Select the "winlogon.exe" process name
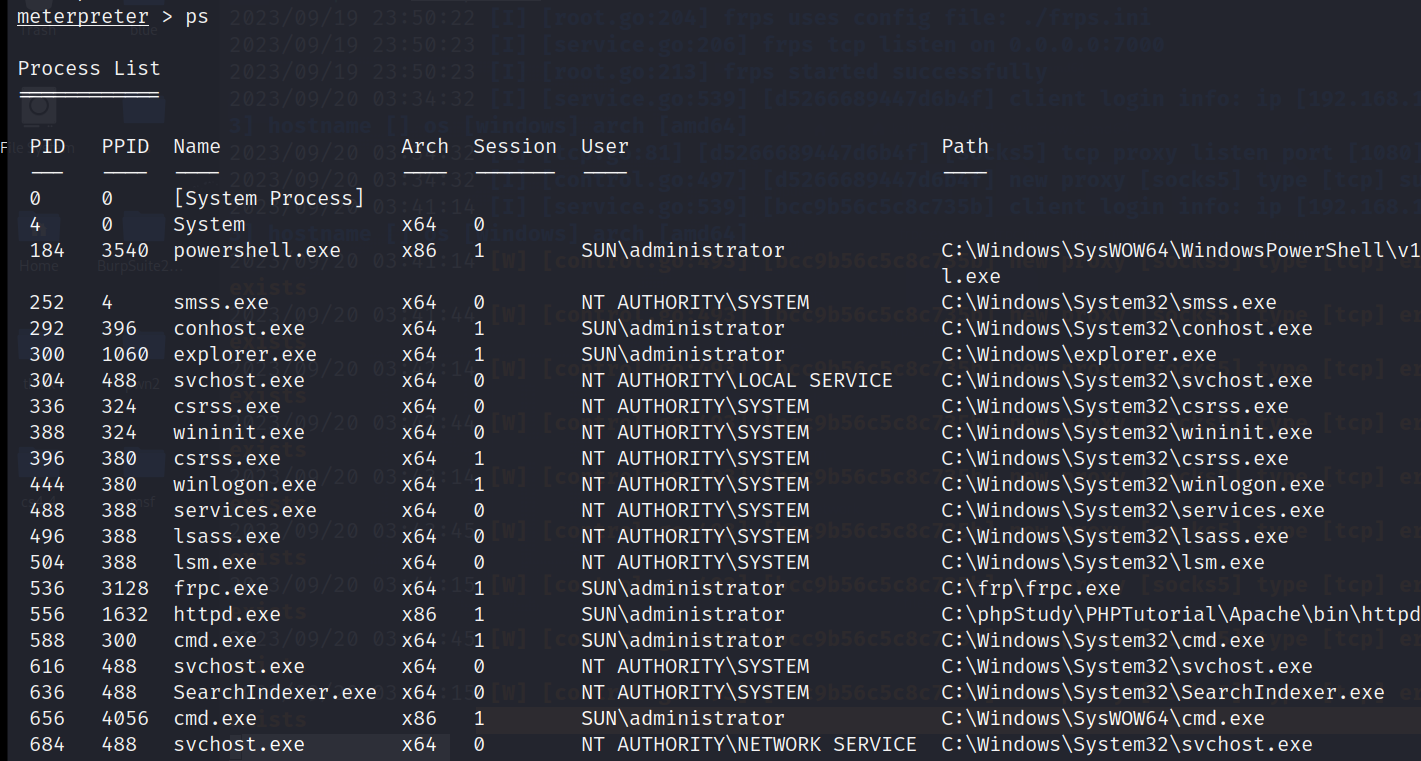This screenshot has height=761, width=1421. pyautogui.click(x=245, y=484)
